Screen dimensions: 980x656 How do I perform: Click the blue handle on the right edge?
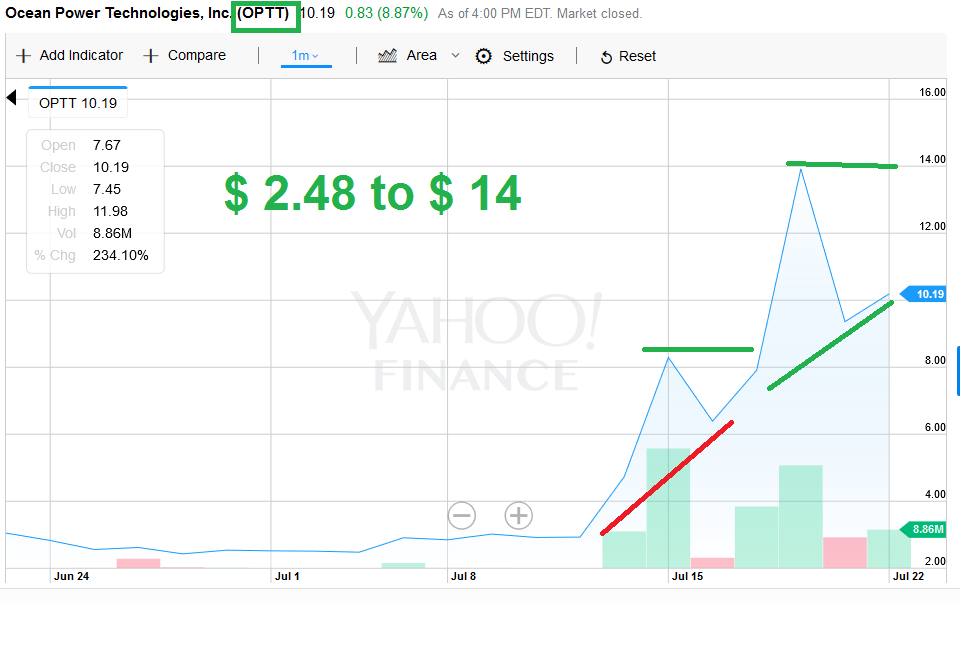[x=957, y=370]
